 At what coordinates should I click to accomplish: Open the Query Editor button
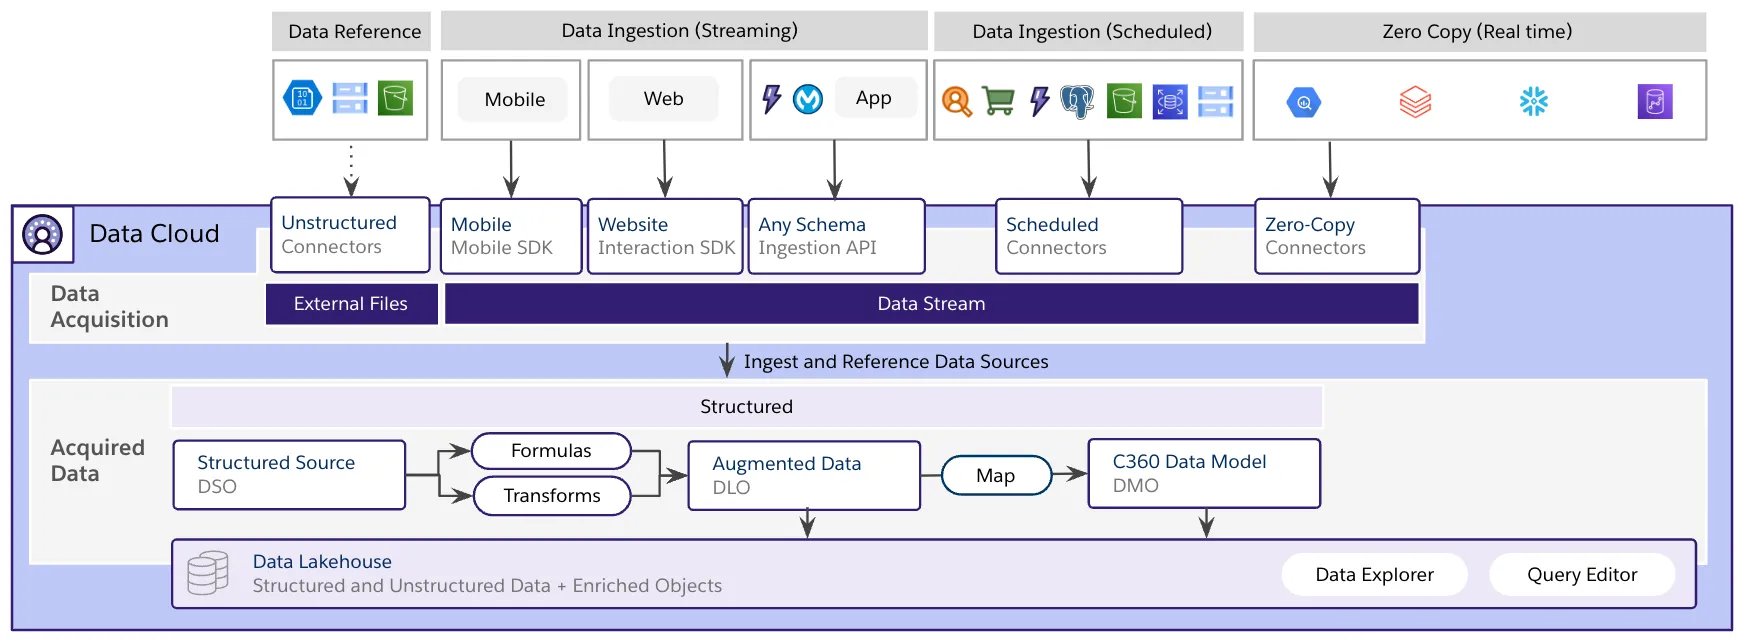tap(1581, 575)
